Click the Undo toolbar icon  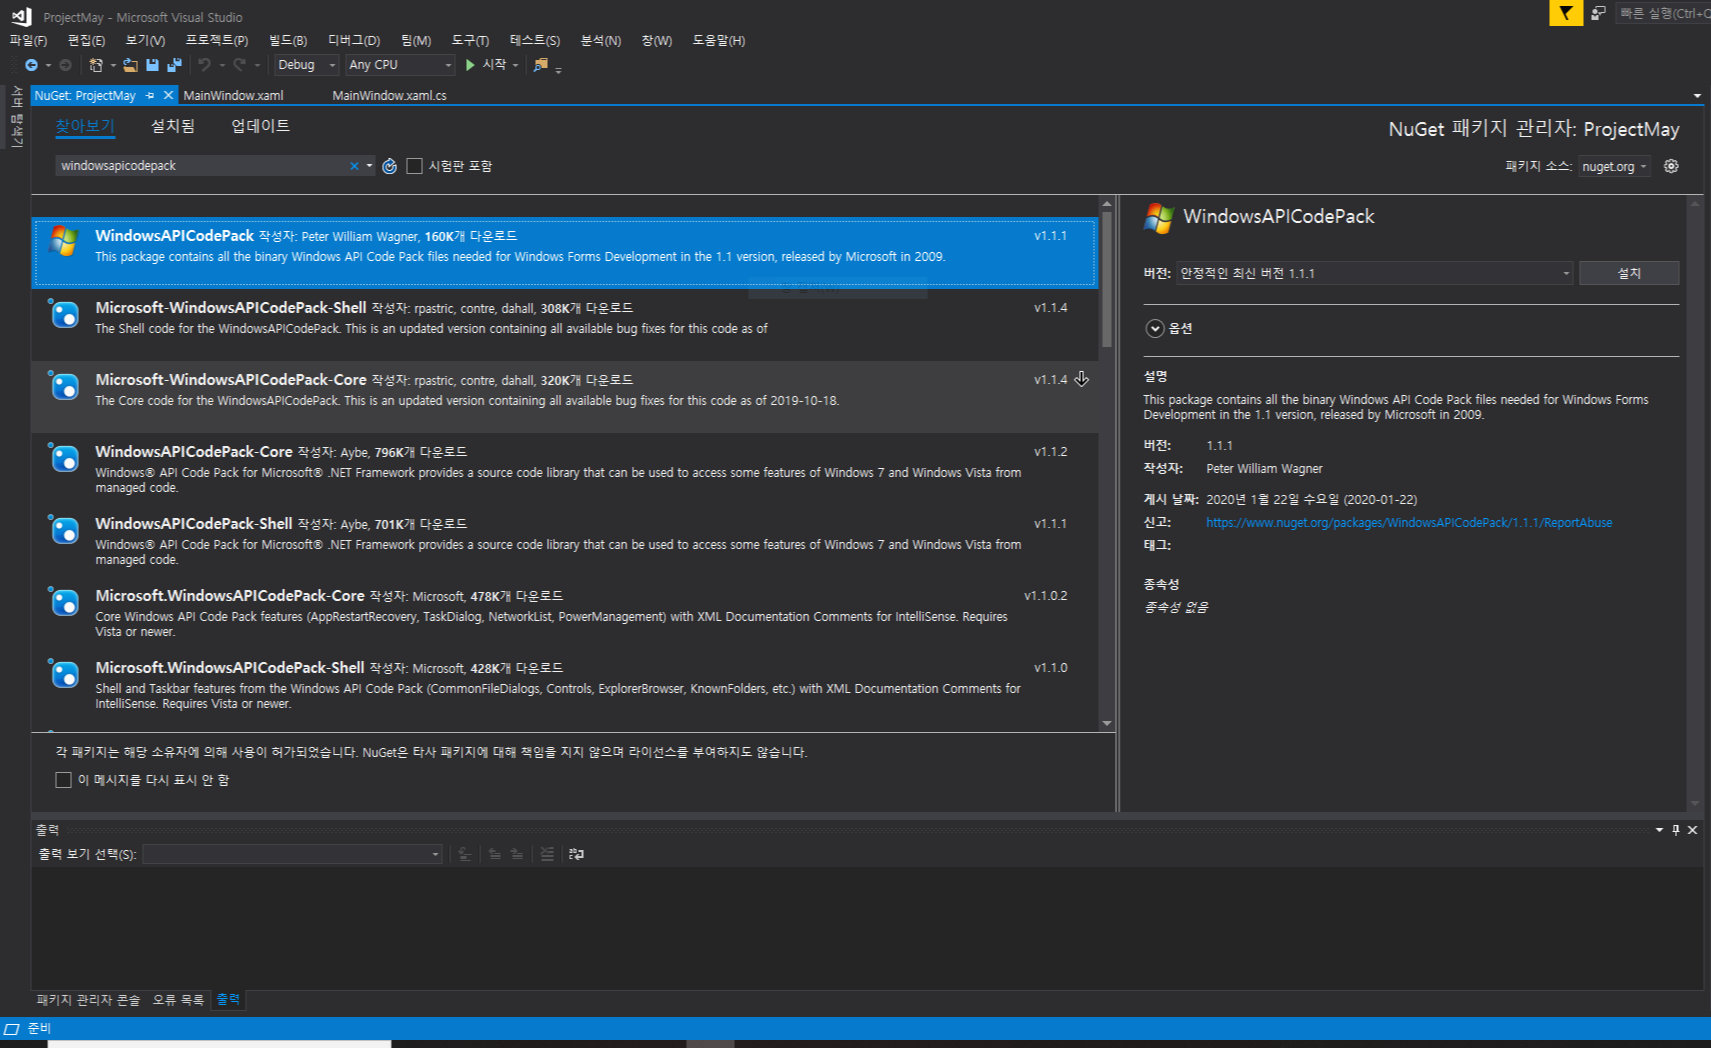click(x=204, y=65)
